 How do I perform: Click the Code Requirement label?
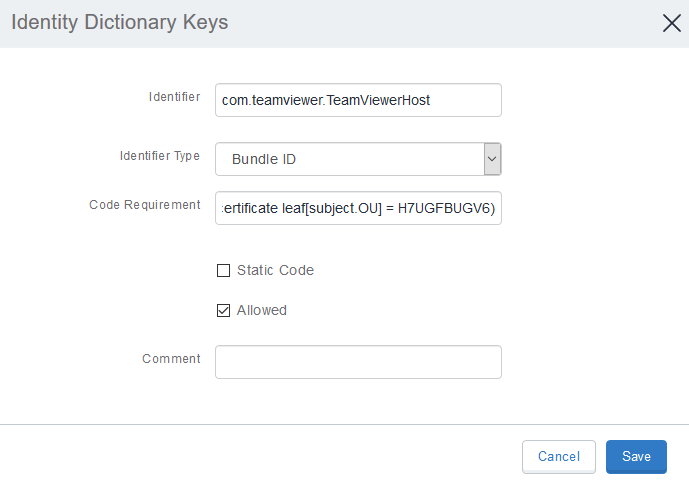[x=145, y=205]
